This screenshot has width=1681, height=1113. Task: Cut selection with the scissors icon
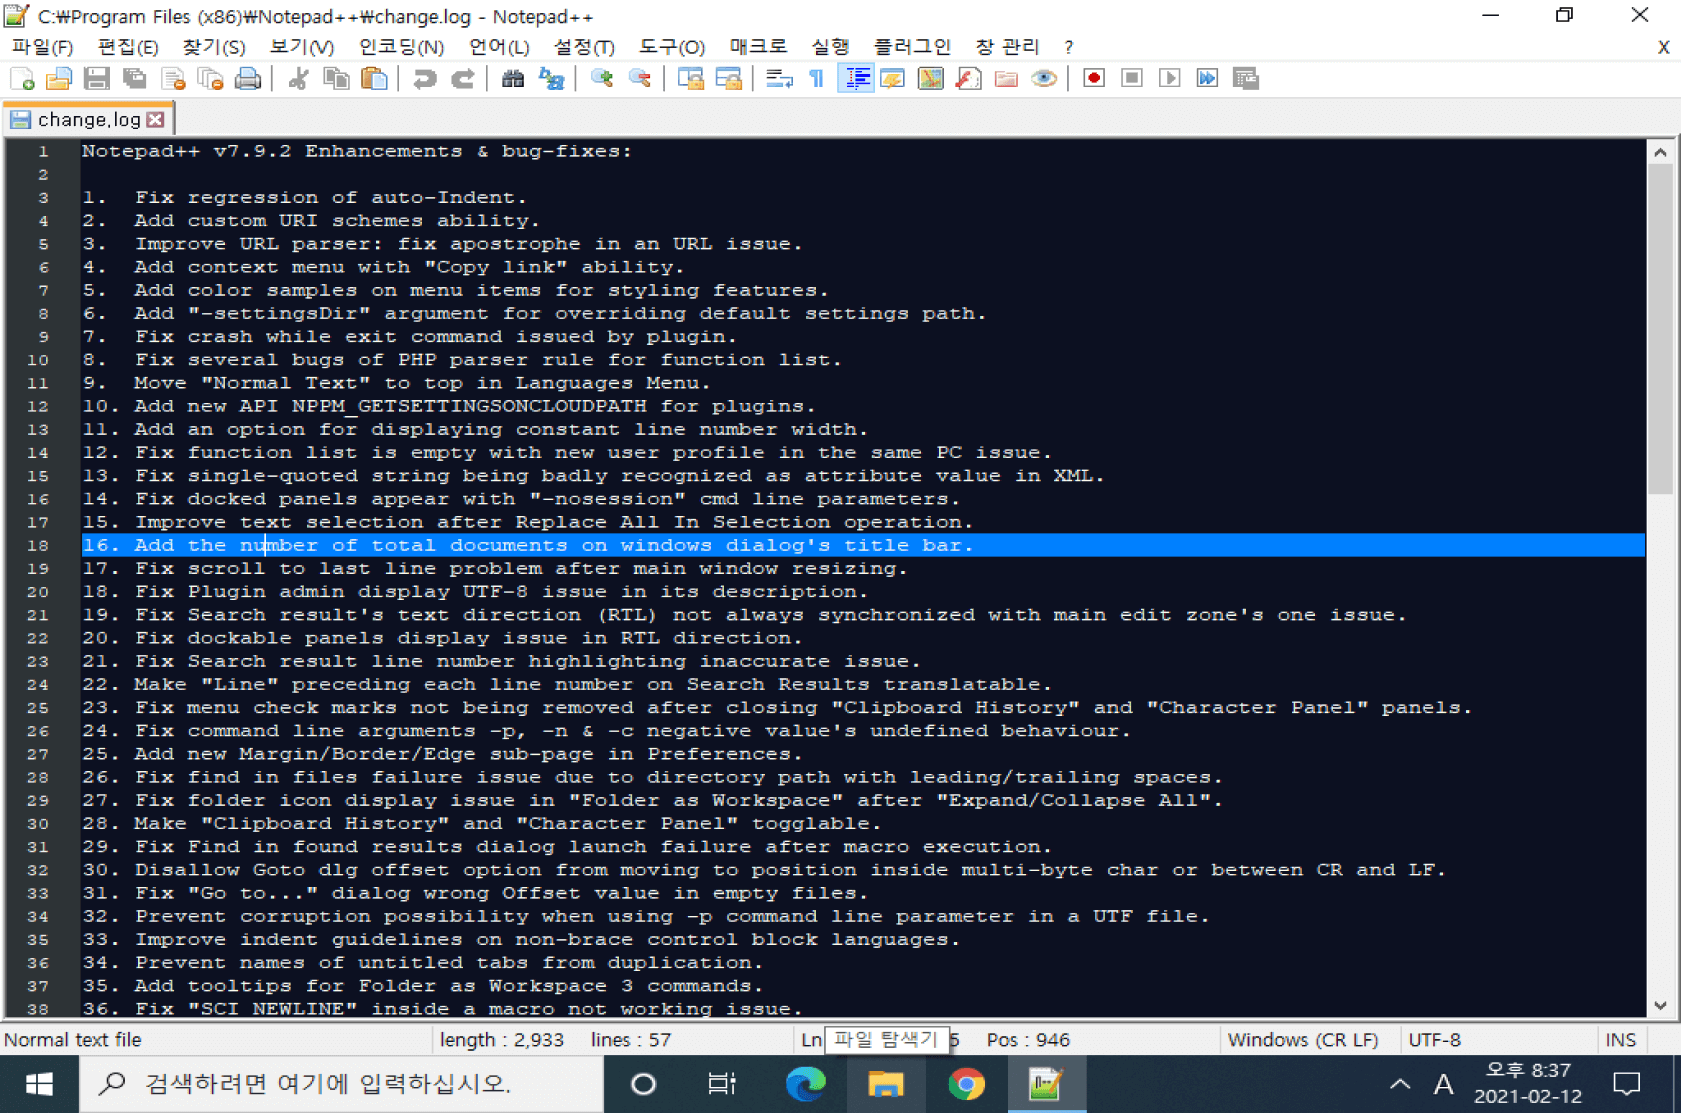[298, 79]
